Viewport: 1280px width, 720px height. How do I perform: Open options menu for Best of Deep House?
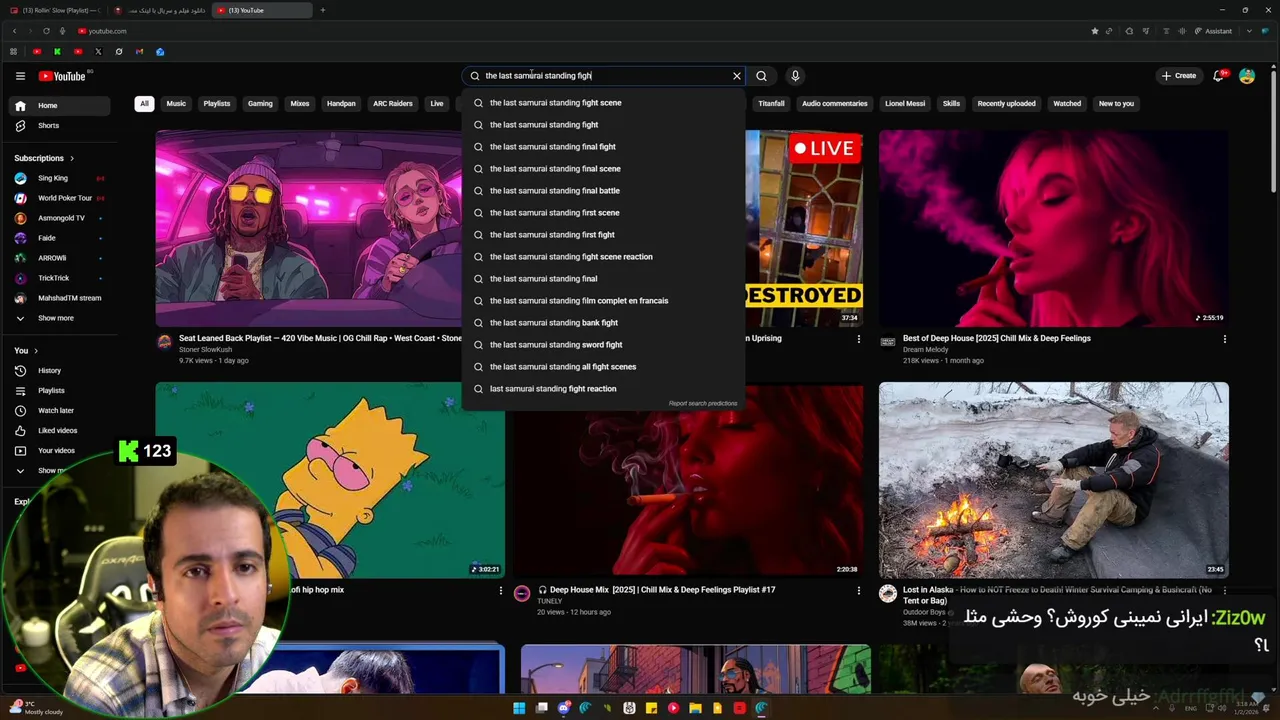(x=1225, y=339)
